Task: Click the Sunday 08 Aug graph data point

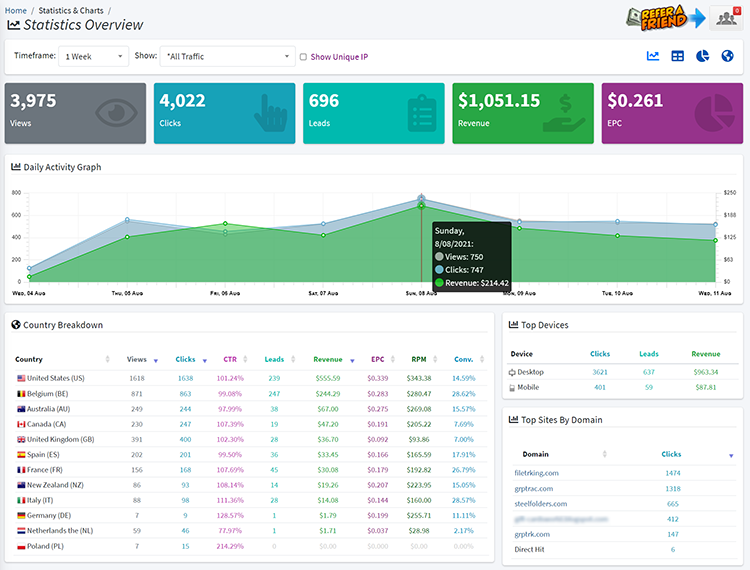Action: (421, 205)
